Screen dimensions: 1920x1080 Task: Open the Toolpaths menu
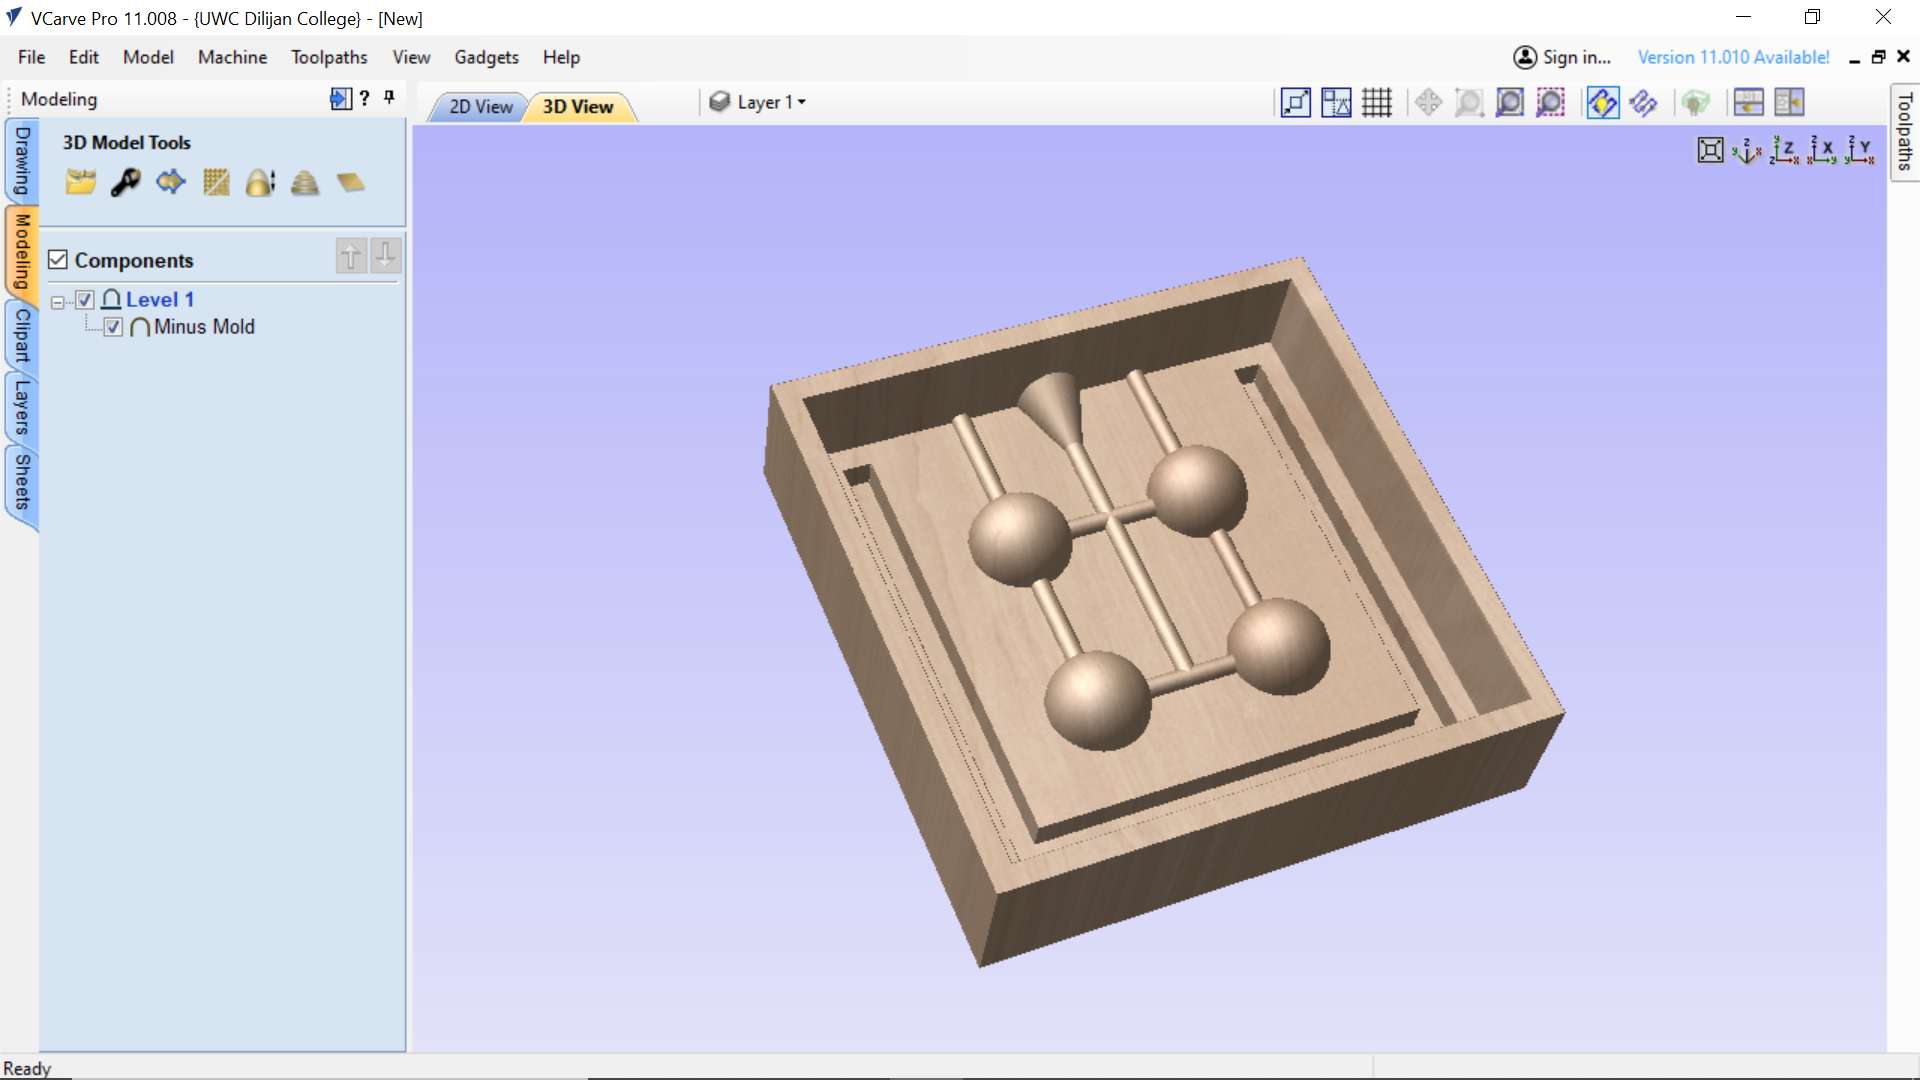click(x=329, y=57)
